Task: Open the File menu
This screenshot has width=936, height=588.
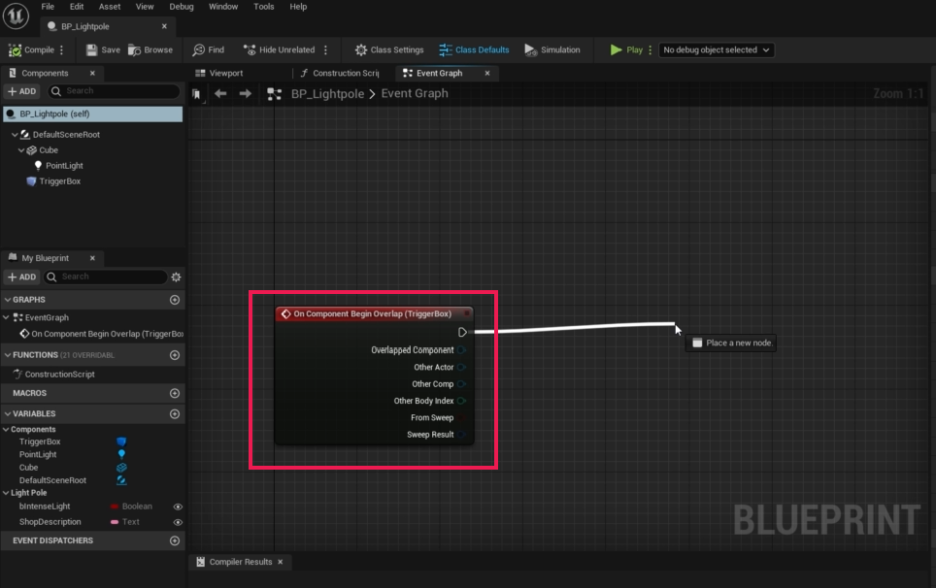Action: coord(48,7)
